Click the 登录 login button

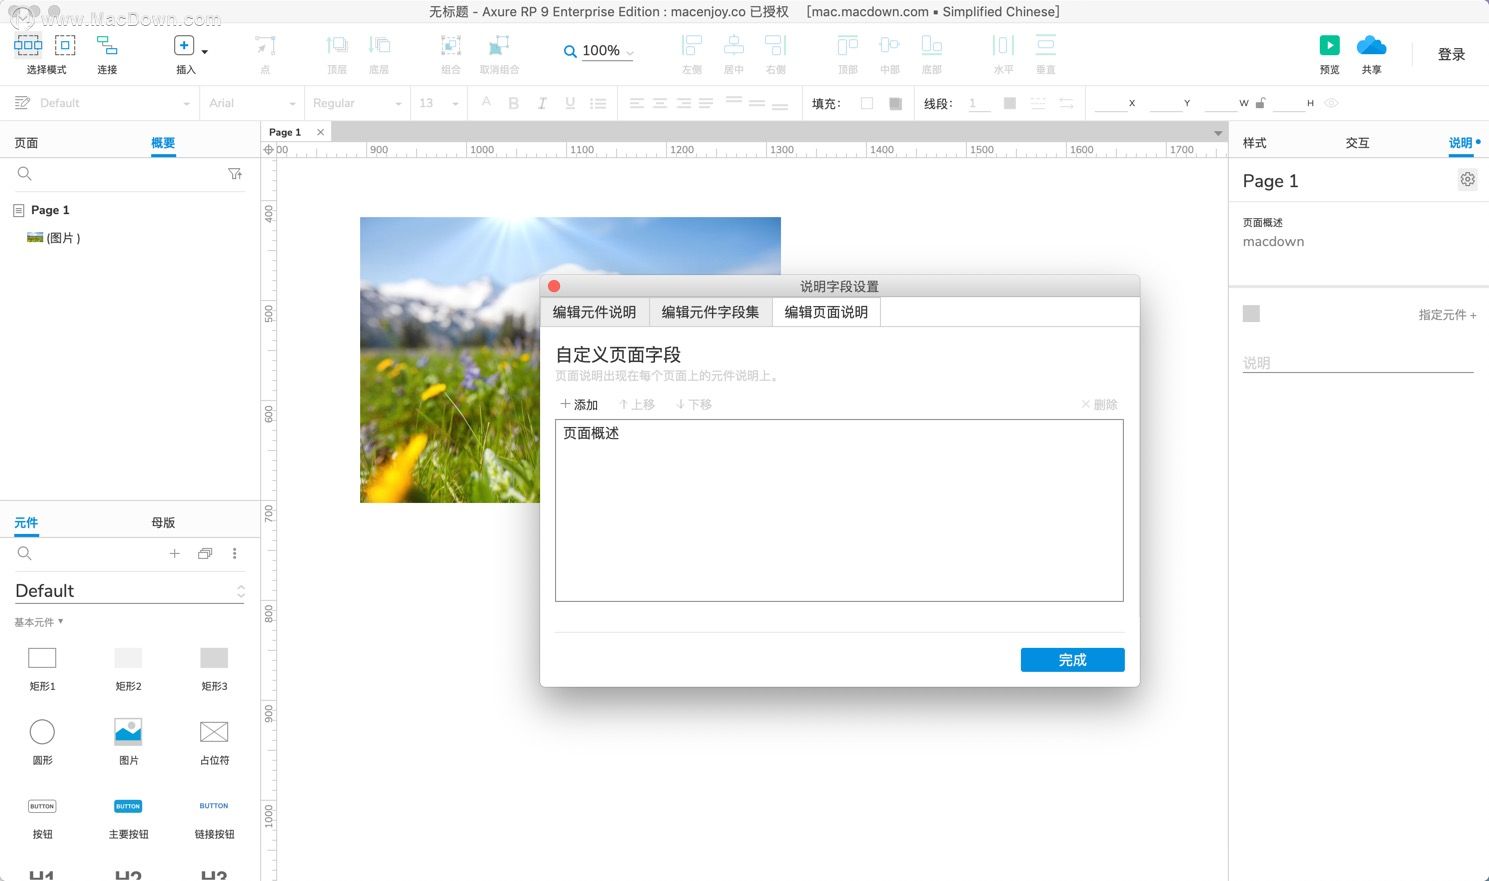[x=1451, y=55]
